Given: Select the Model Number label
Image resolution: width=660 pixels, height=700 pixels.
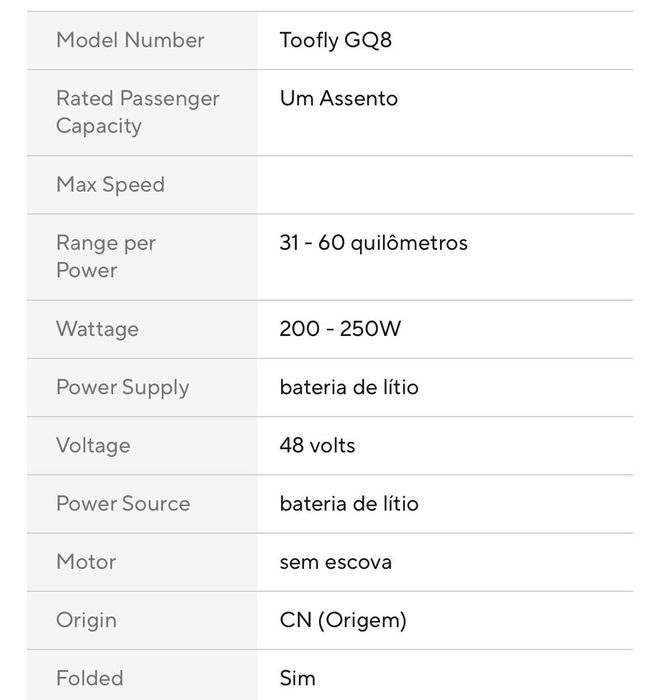Looking at the screenshot, I should coord(130,40).
